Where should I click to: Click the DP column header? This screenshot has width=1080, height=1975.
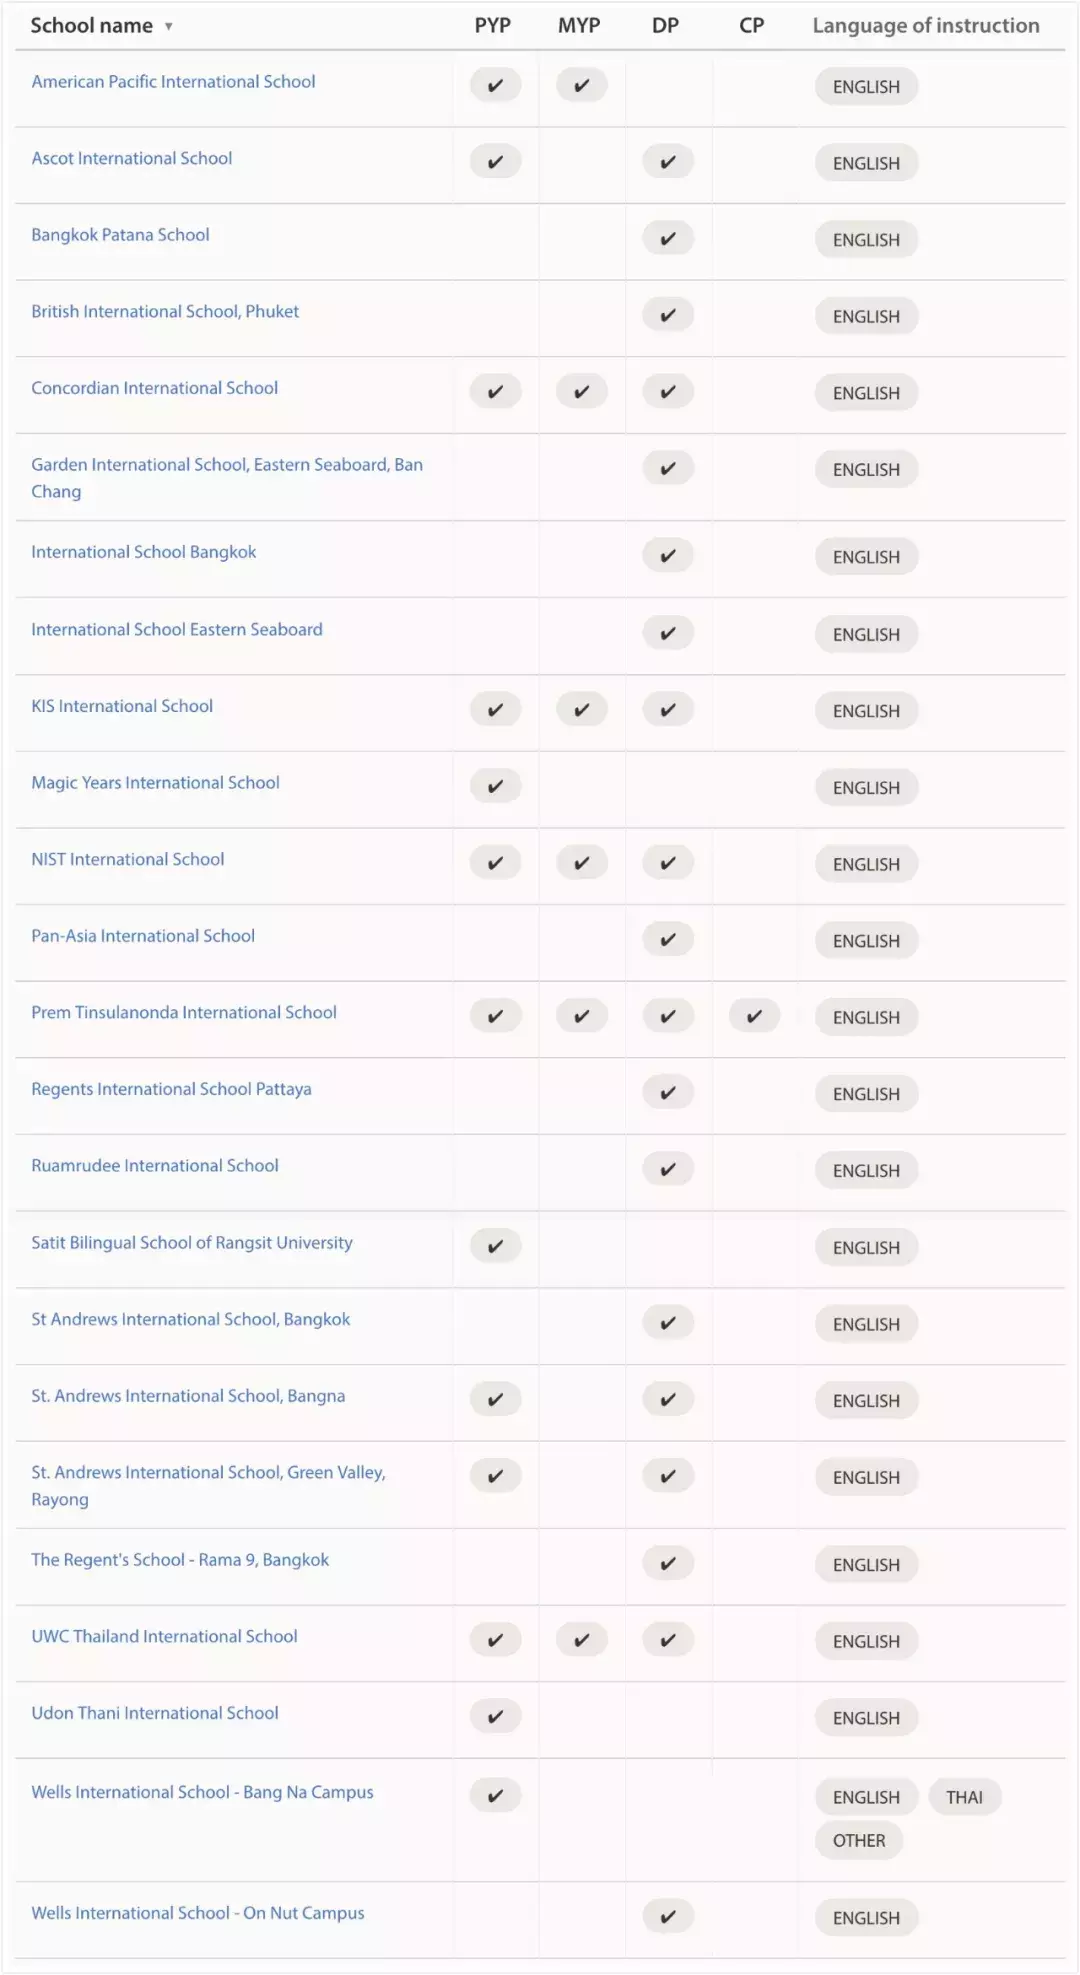(665, 26)
